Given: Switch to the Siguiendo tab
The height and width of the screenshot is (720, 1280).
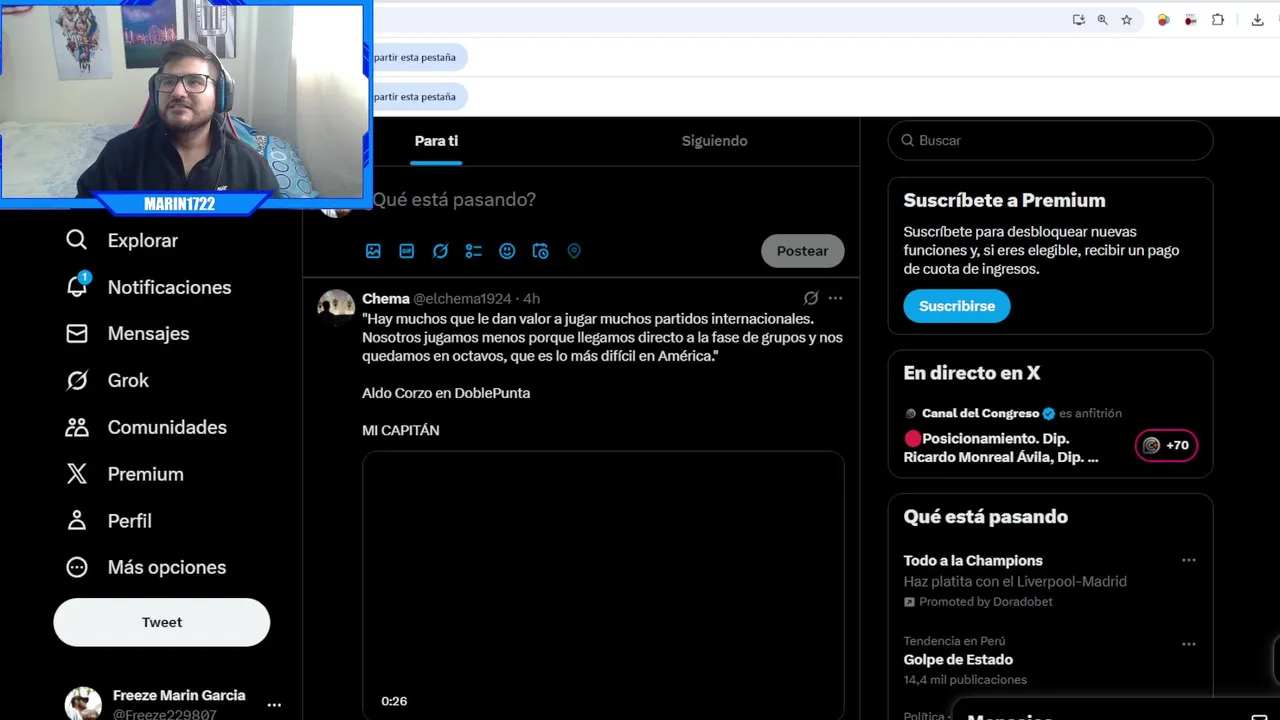Looking at the screenshot, I should click(714, 141).
